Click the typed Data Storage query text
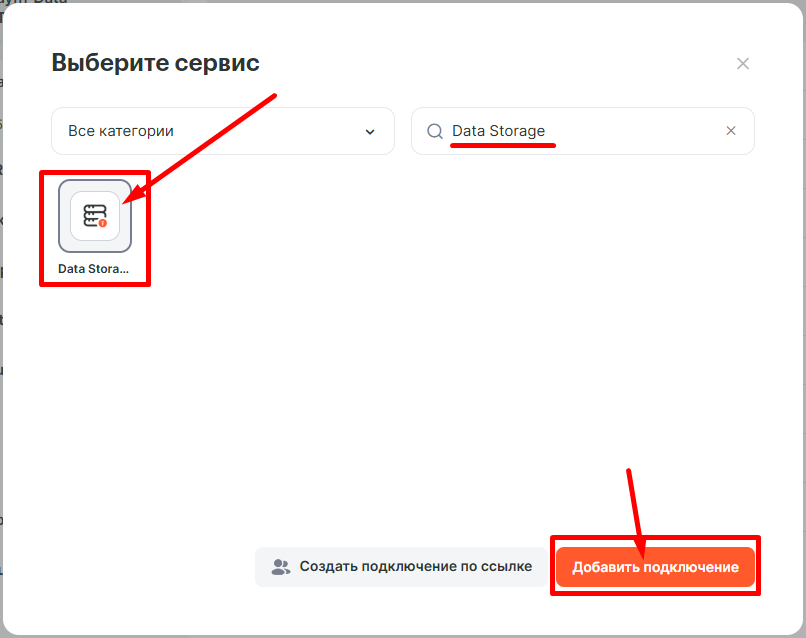 tap(498, 131)
